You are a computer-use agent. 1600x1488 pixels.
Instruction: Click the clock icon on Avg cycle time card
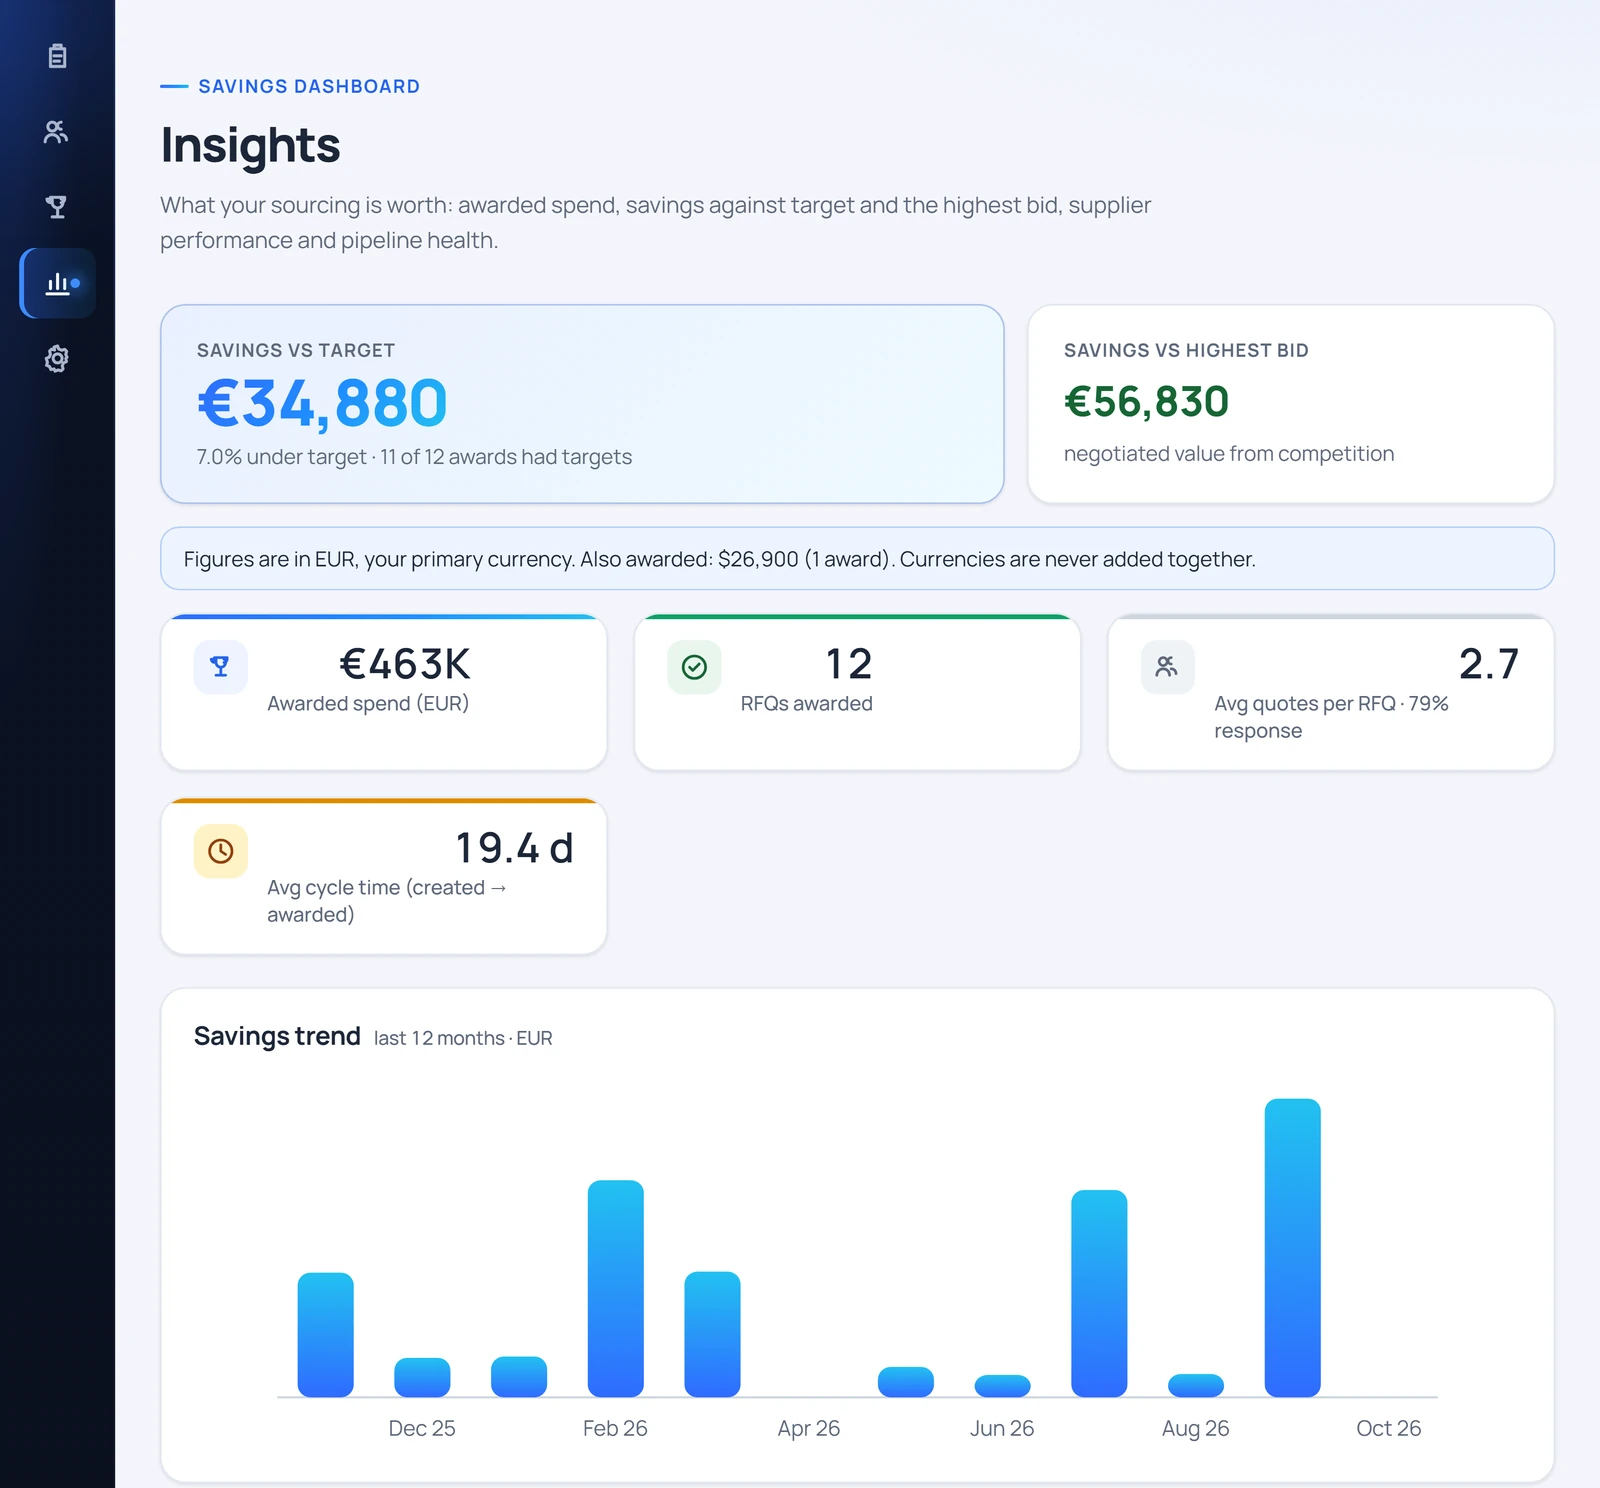pos(220,851)
